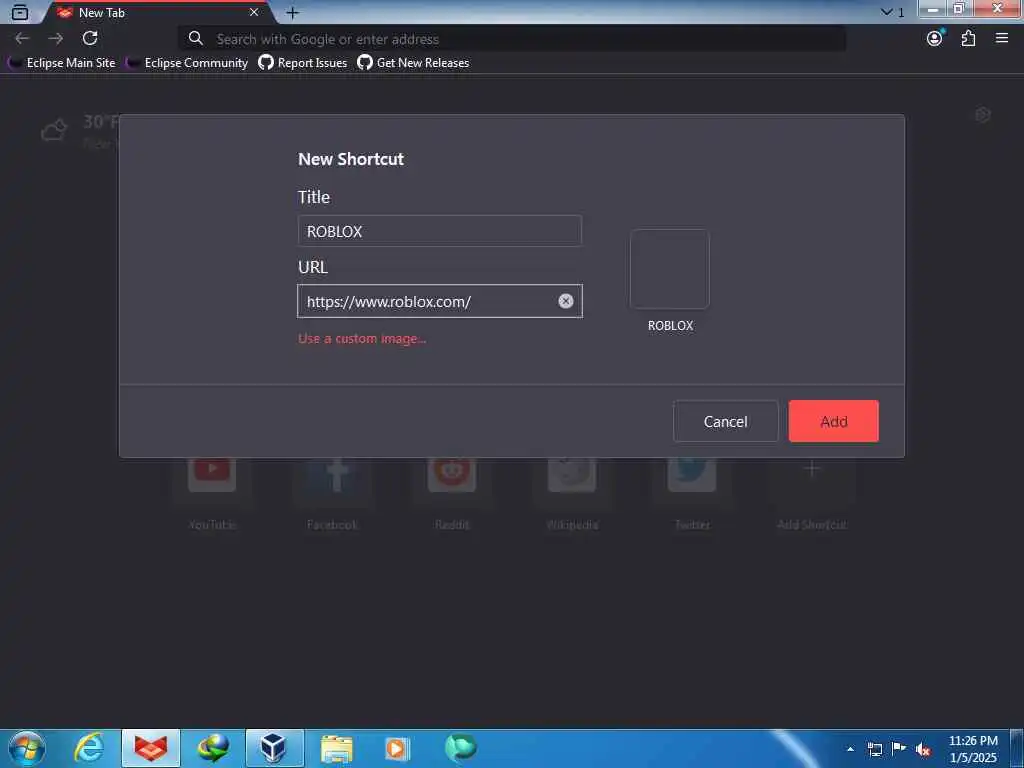Go forward with the forward arrow
This screenshot has height=768, width=1024.
56,39
